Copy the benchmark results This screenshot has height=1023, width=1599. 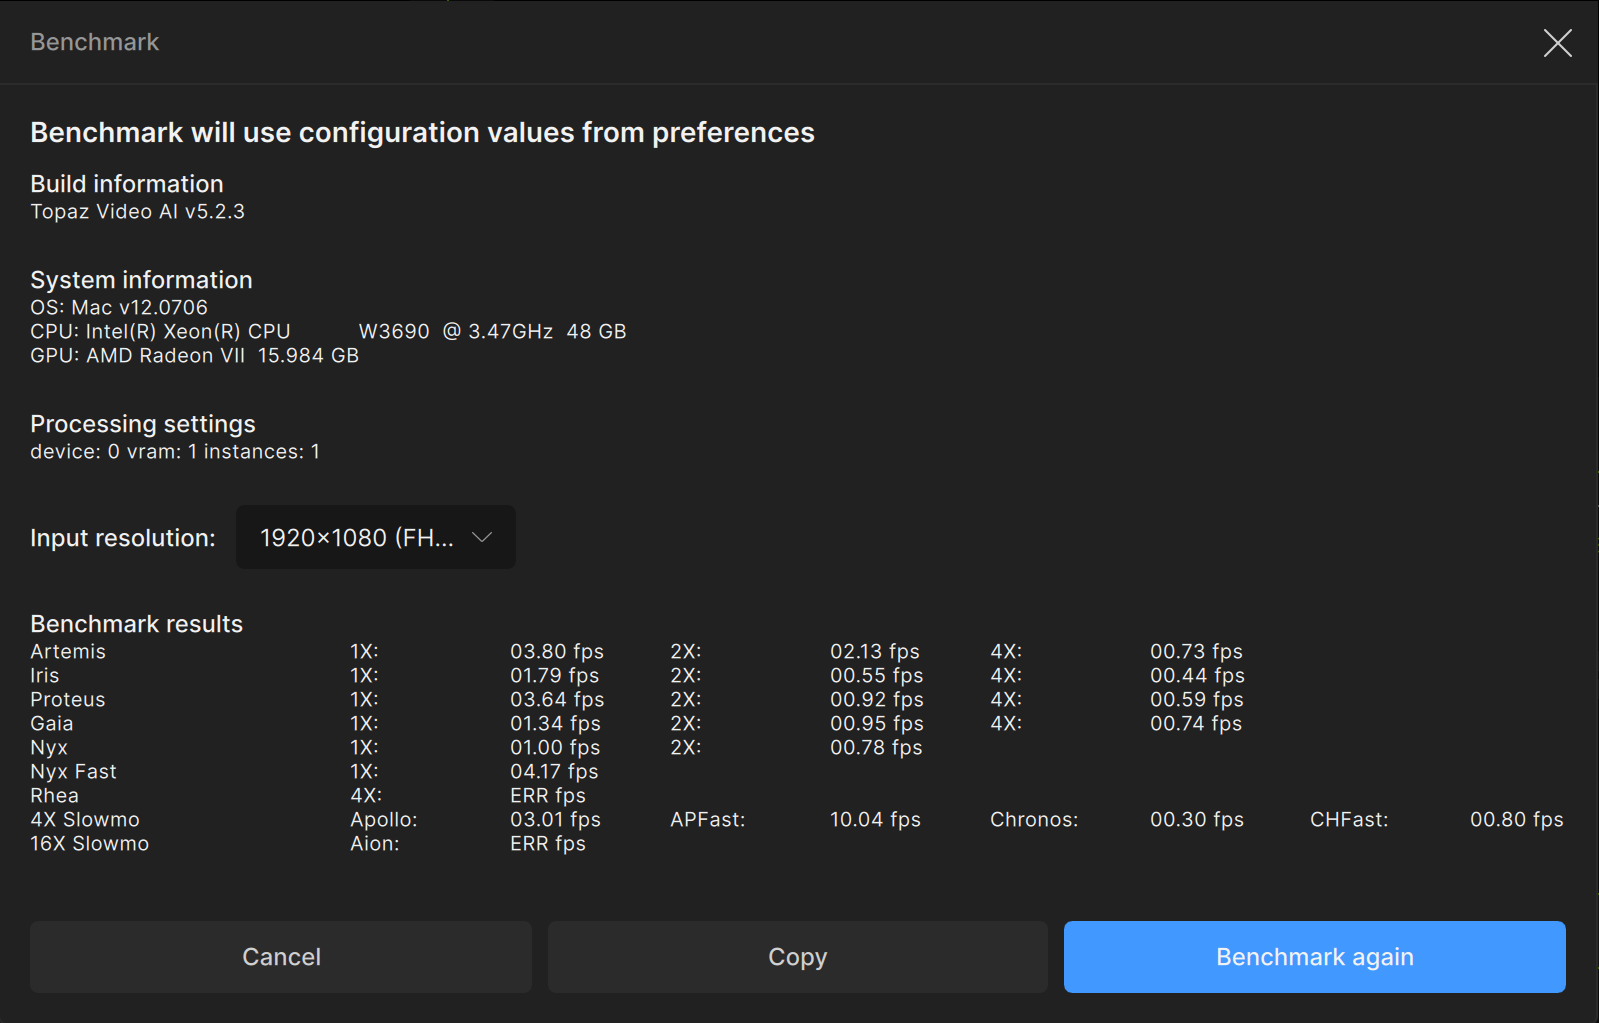(798, 957)
